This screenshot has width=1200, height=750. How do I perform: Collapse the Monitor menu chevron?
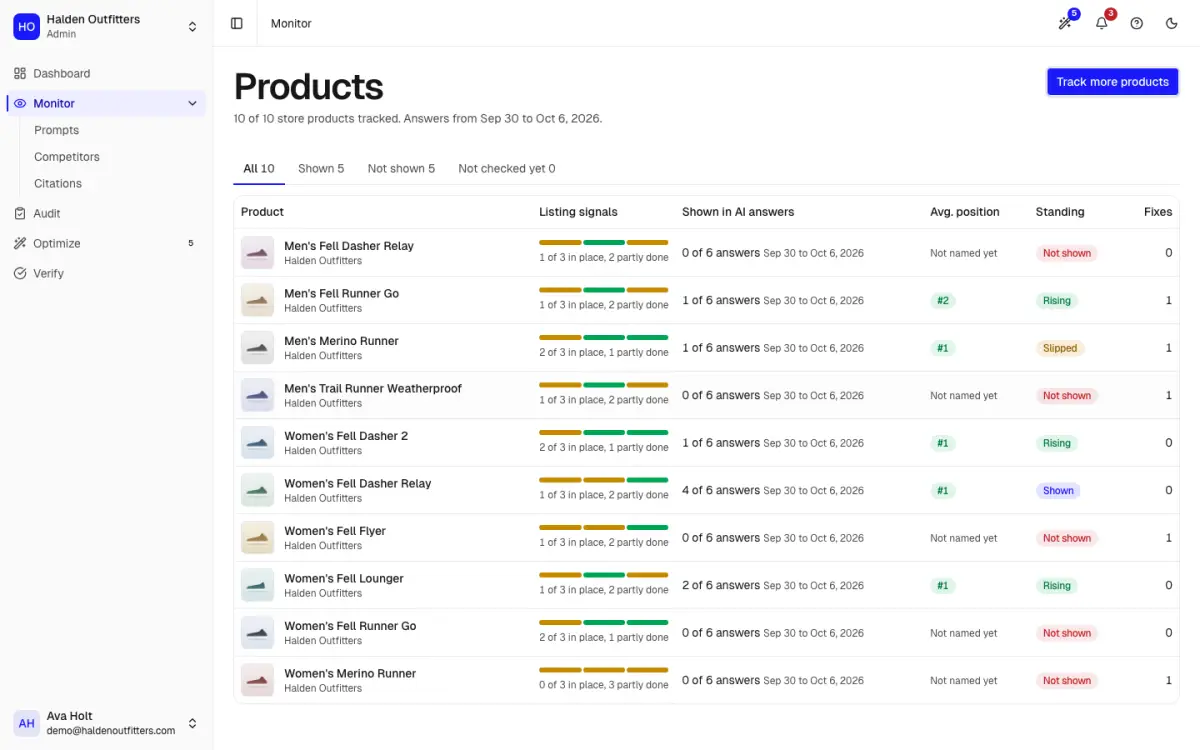(193, 103)
